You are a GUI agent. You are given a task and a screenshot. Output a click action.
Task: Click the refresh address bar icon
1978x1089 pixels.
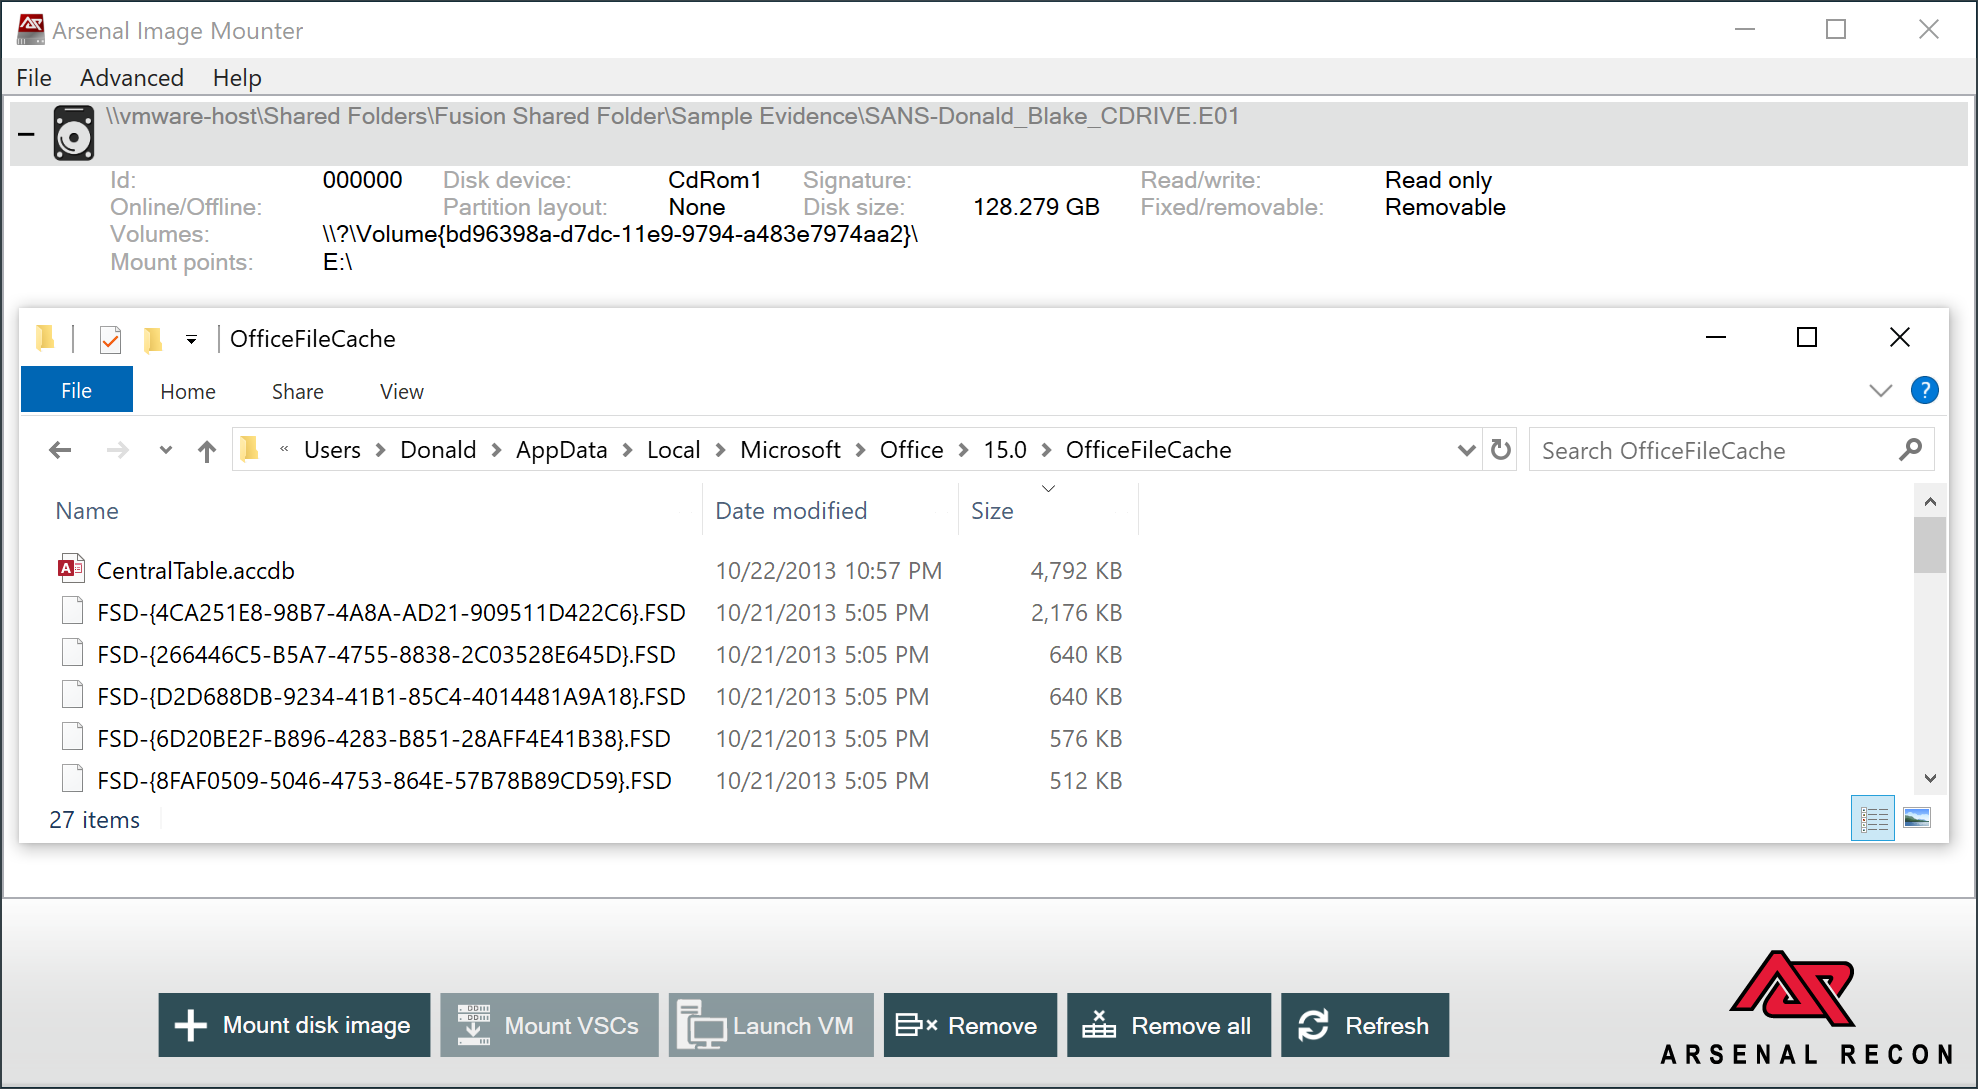point(1500,450)
